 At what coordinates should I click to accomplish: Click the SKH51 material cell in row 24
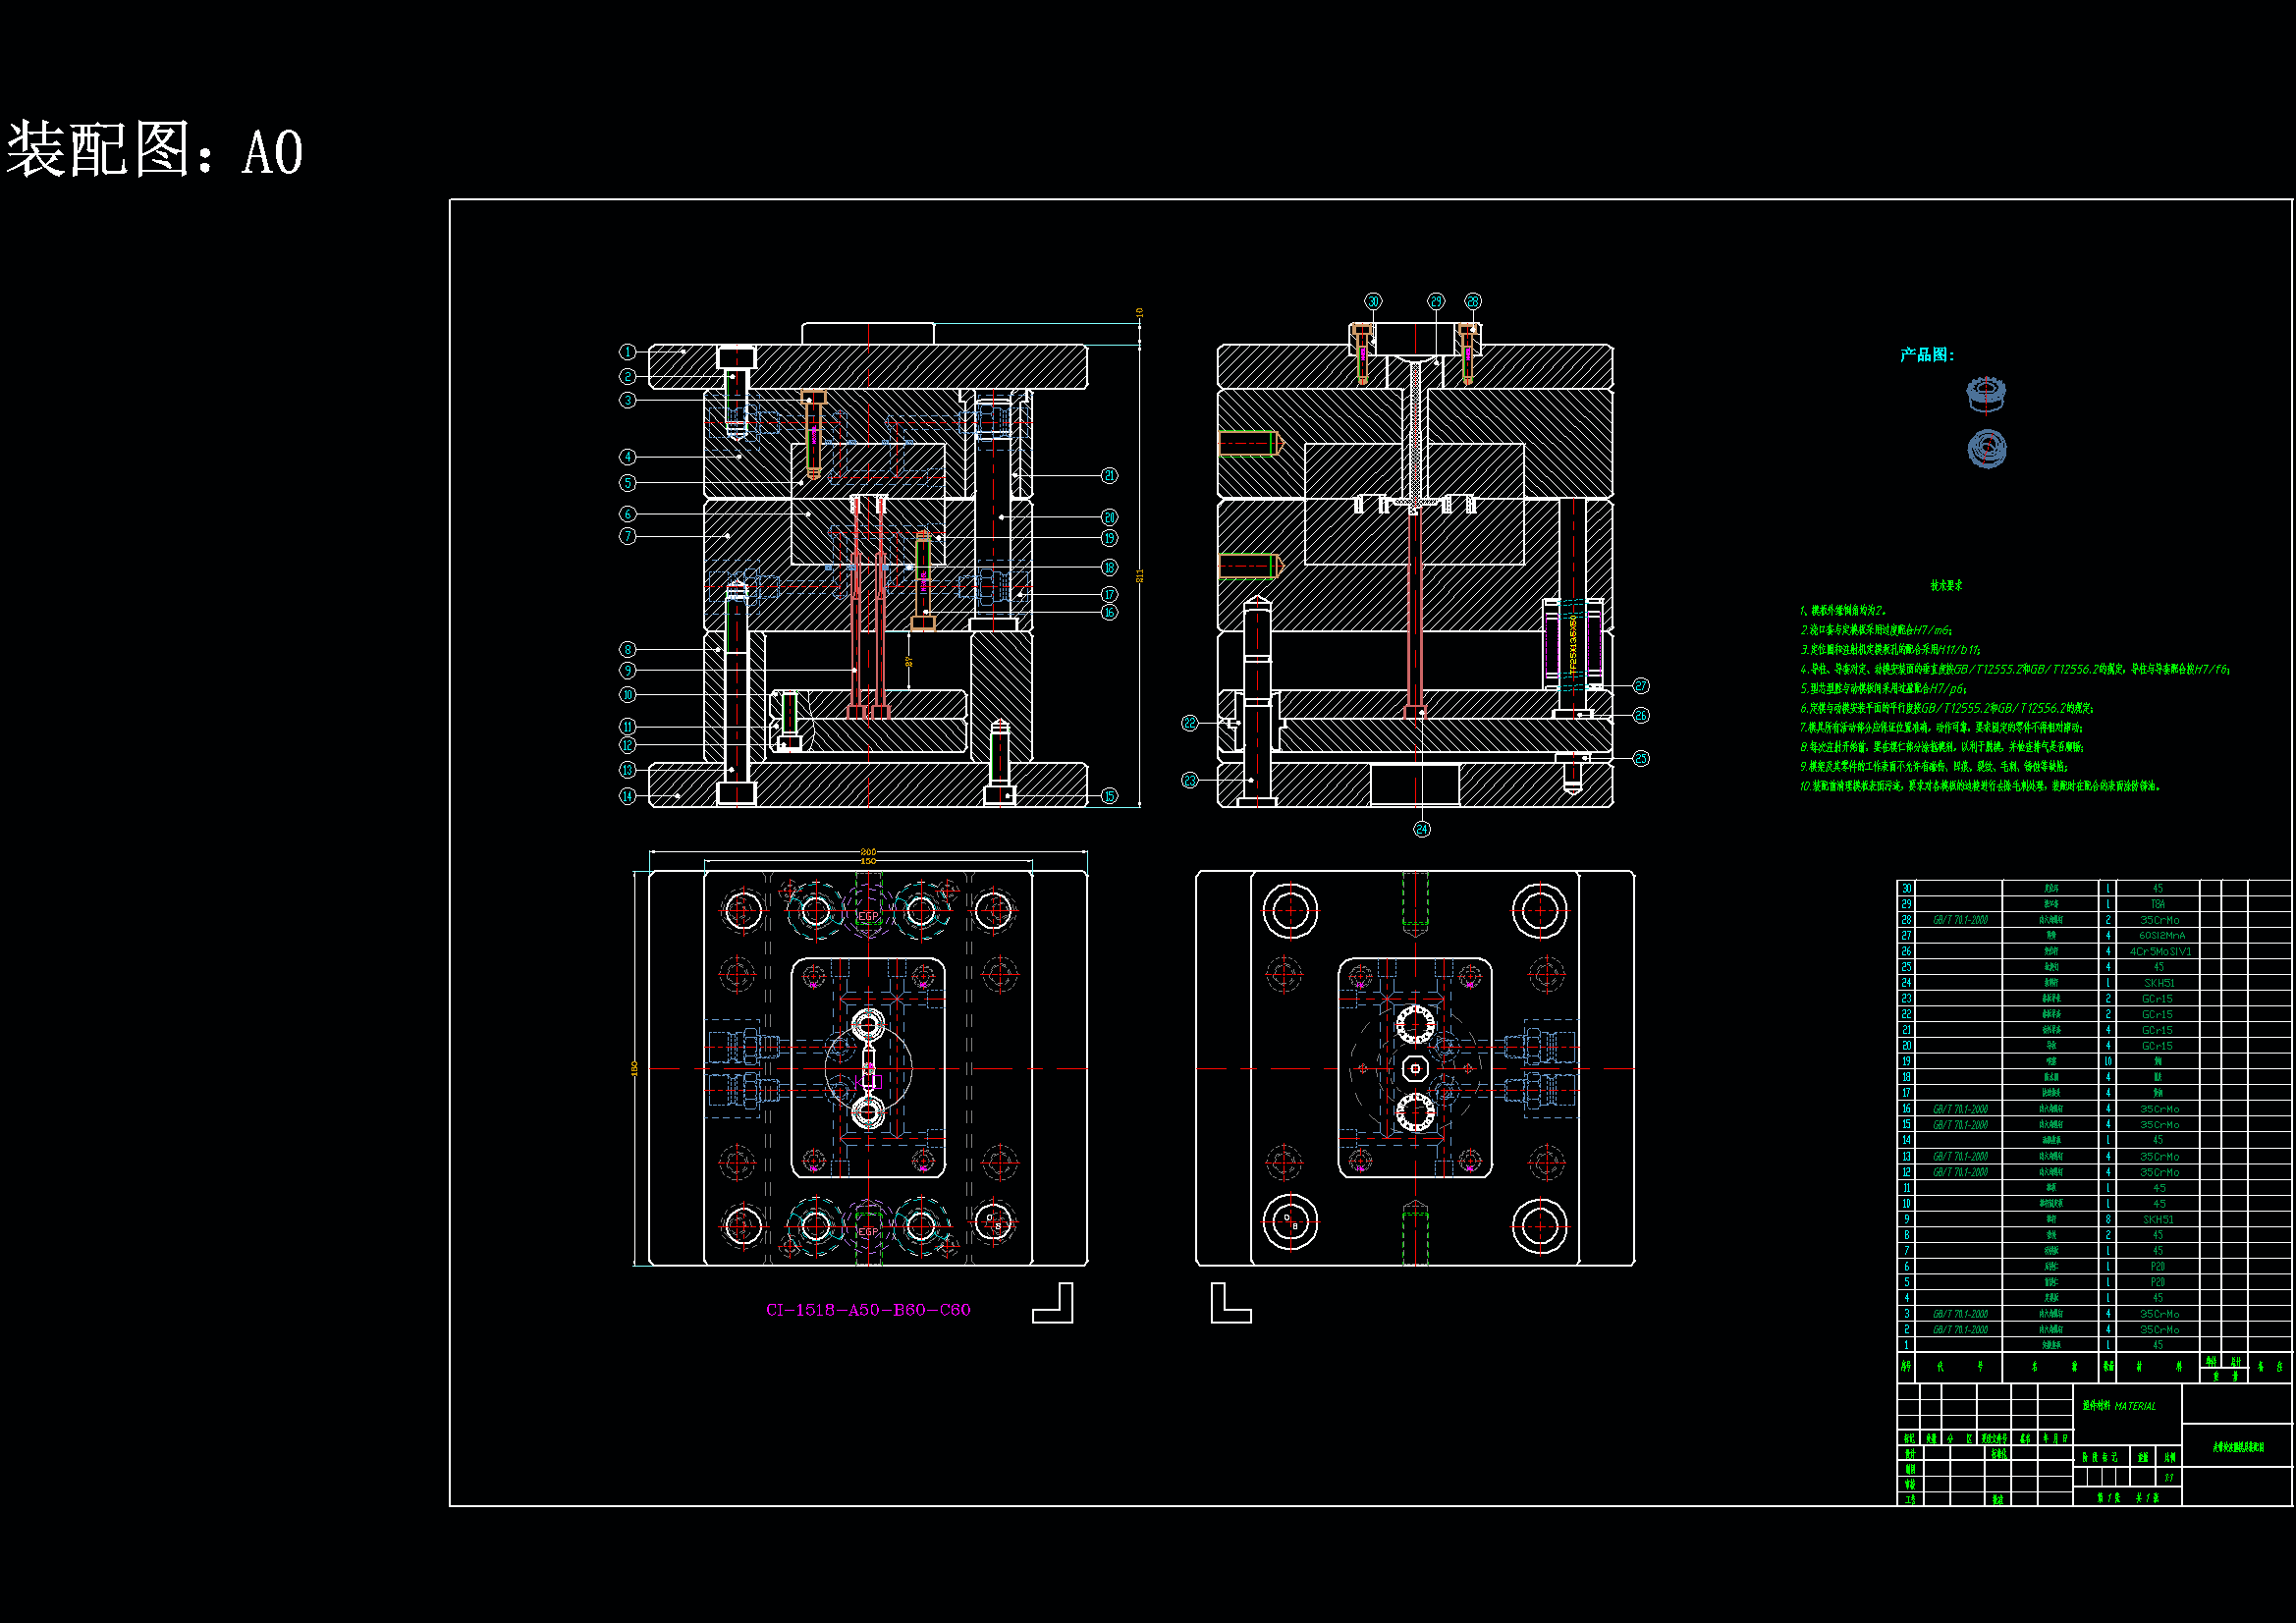(x=2158, y=983)
